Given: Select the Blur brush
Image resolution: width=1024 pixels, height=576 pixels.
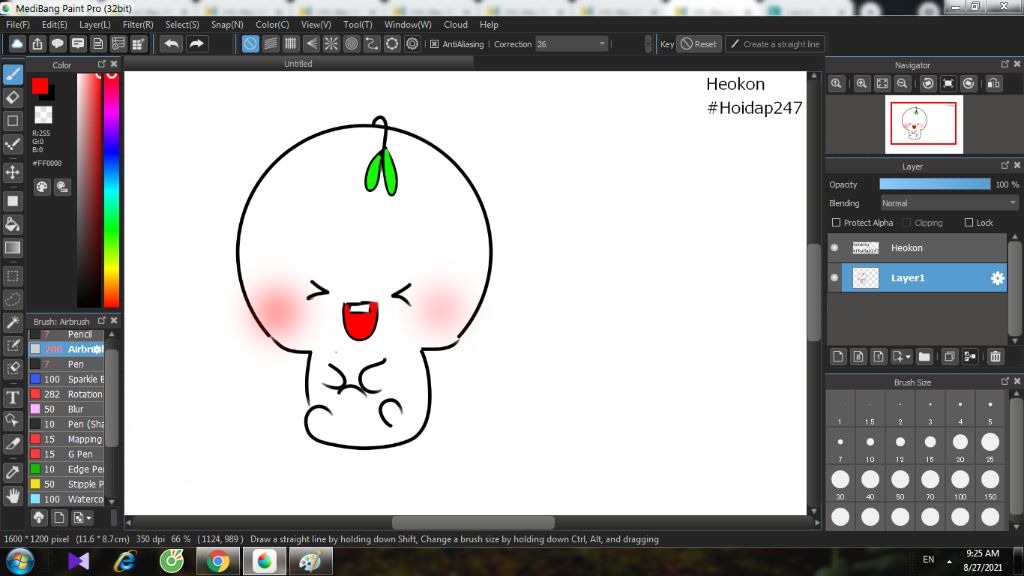Looking at the screenshot, I should click(x=67, y=409).
